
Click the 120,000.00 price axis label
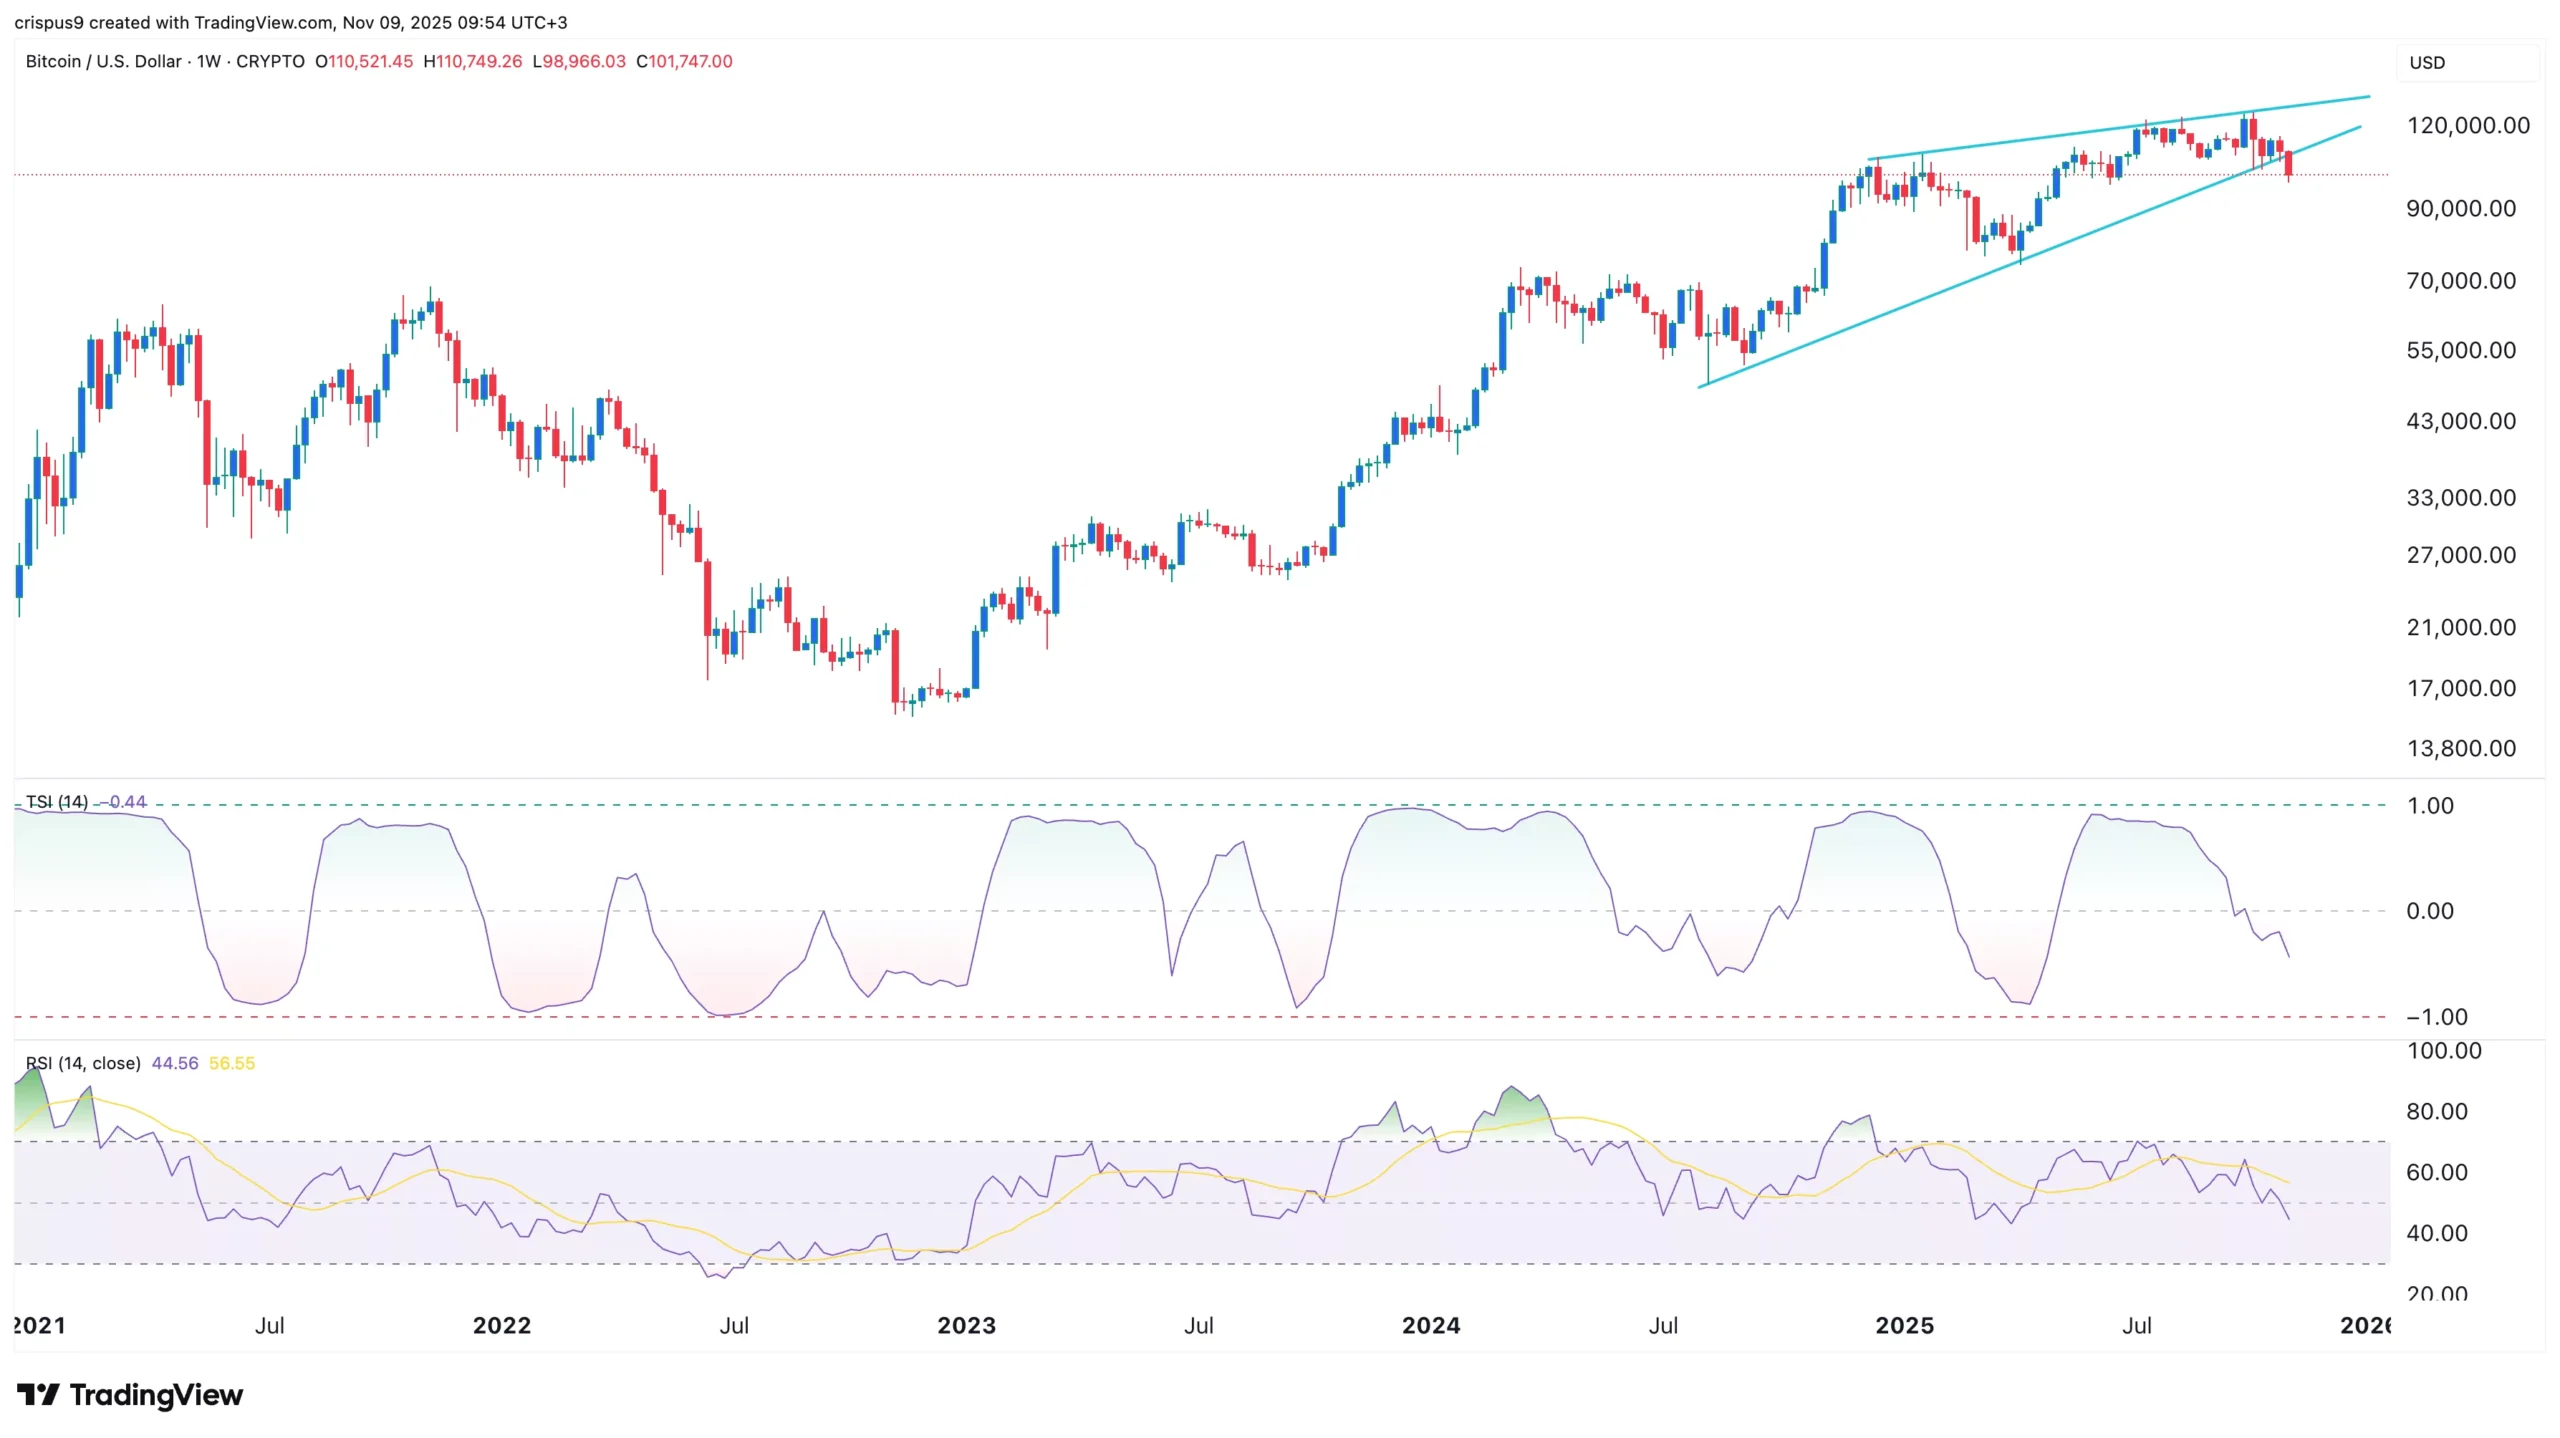tap(2468, 125)
